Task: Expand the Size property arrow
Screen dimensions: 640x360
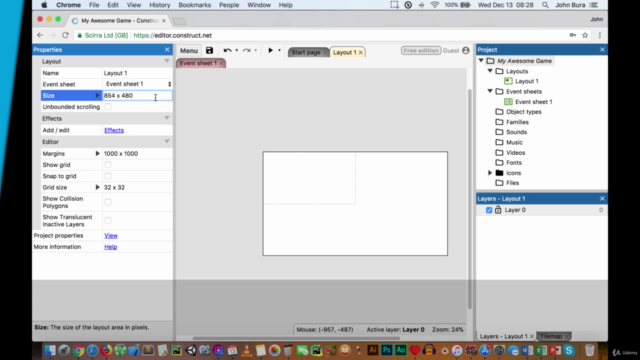Action: coord(98,96)
